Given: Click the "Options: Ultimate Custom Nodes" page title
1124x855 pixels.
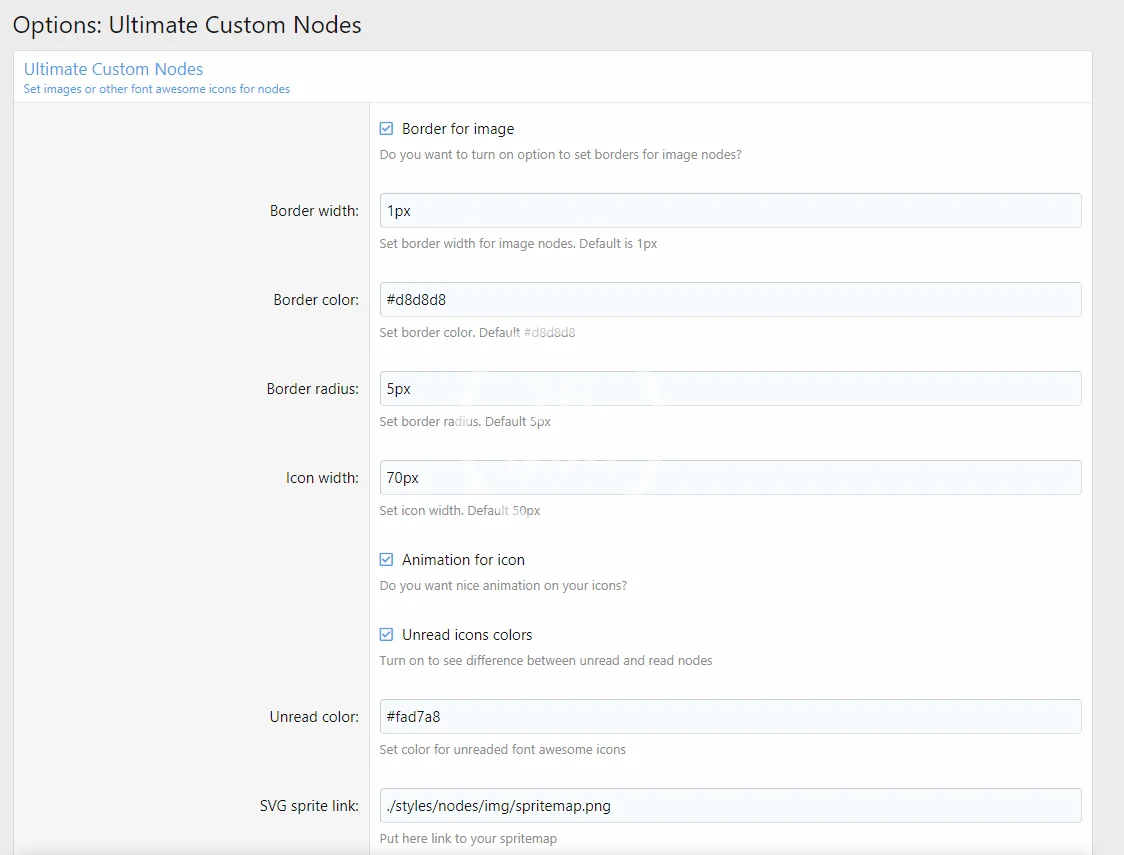Looking at the screenshot, I should (x=187, y=25).
